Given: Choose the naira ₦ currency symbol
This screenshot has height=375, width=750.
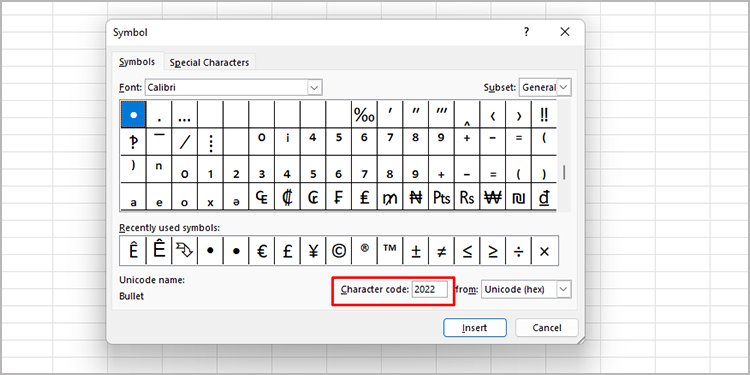Looking at the screenshot, I should point(416,197).
